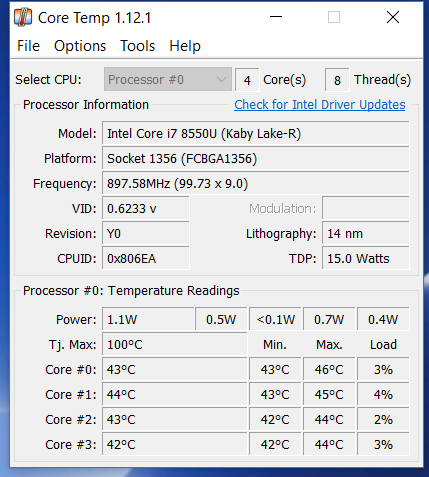429x477 pixels.
Task: Click Core #2 minimum temperature 42°C
Action: coord(275,419)
